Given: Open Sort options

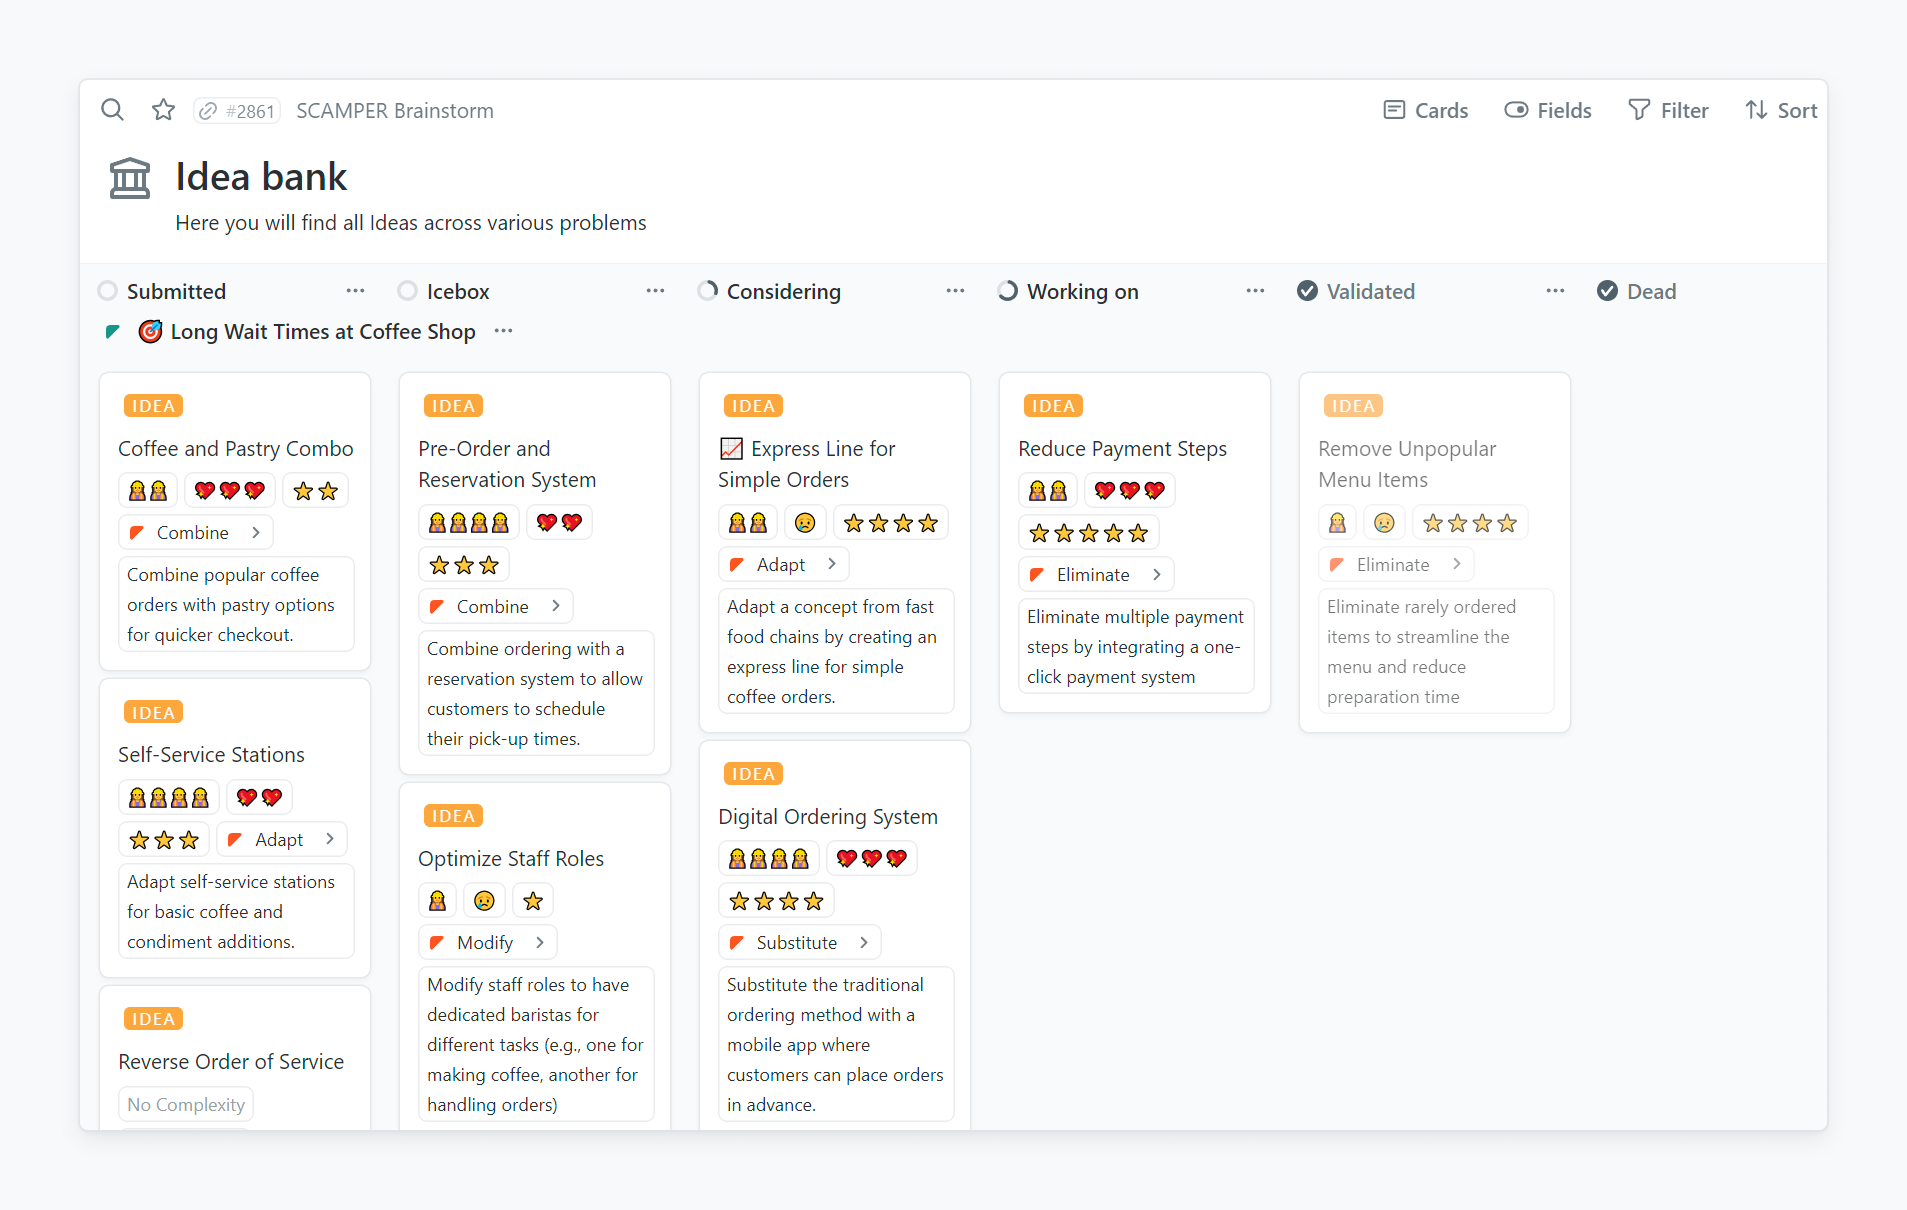Looking at the screenshot, I should (1780, 110).
